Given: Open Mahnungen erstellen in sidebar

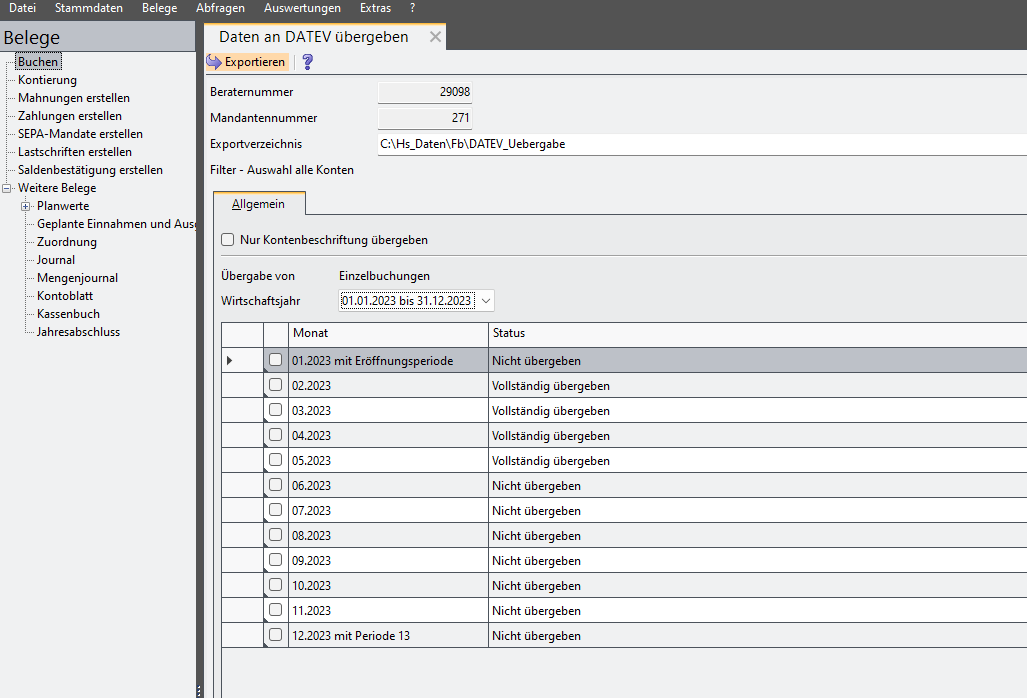Looking at the screenshot, I should click(74, 98).
